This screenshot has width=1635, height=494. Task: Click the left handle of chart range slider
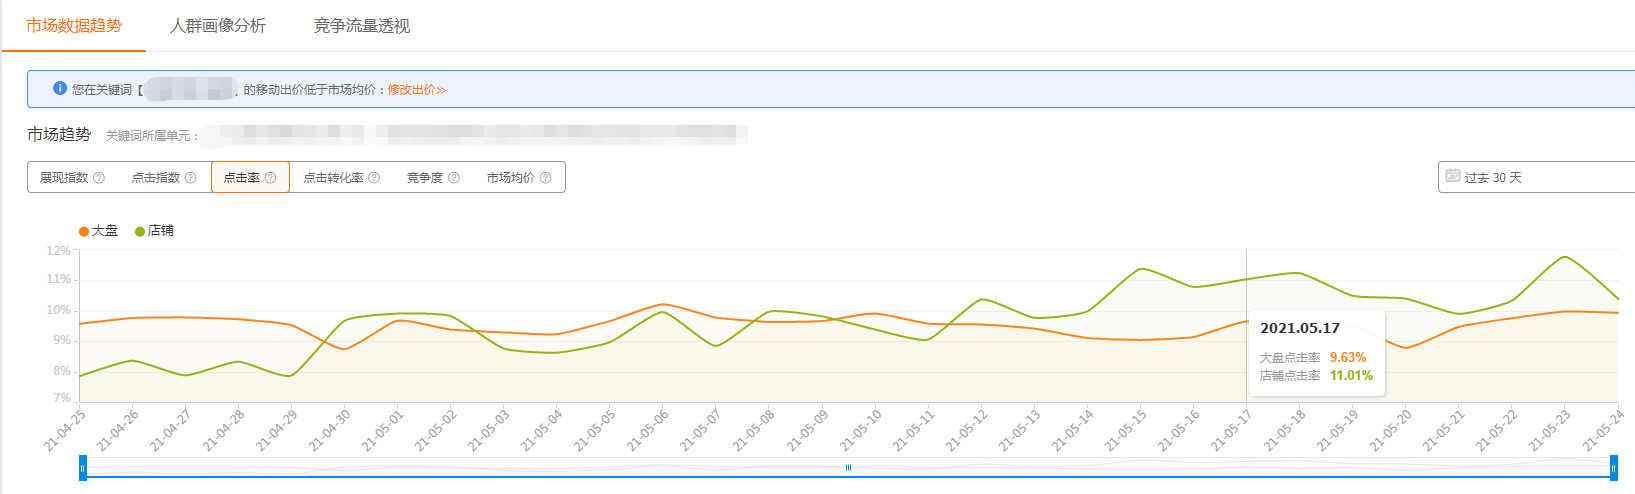pyautogui.click(x=83, y=468)
